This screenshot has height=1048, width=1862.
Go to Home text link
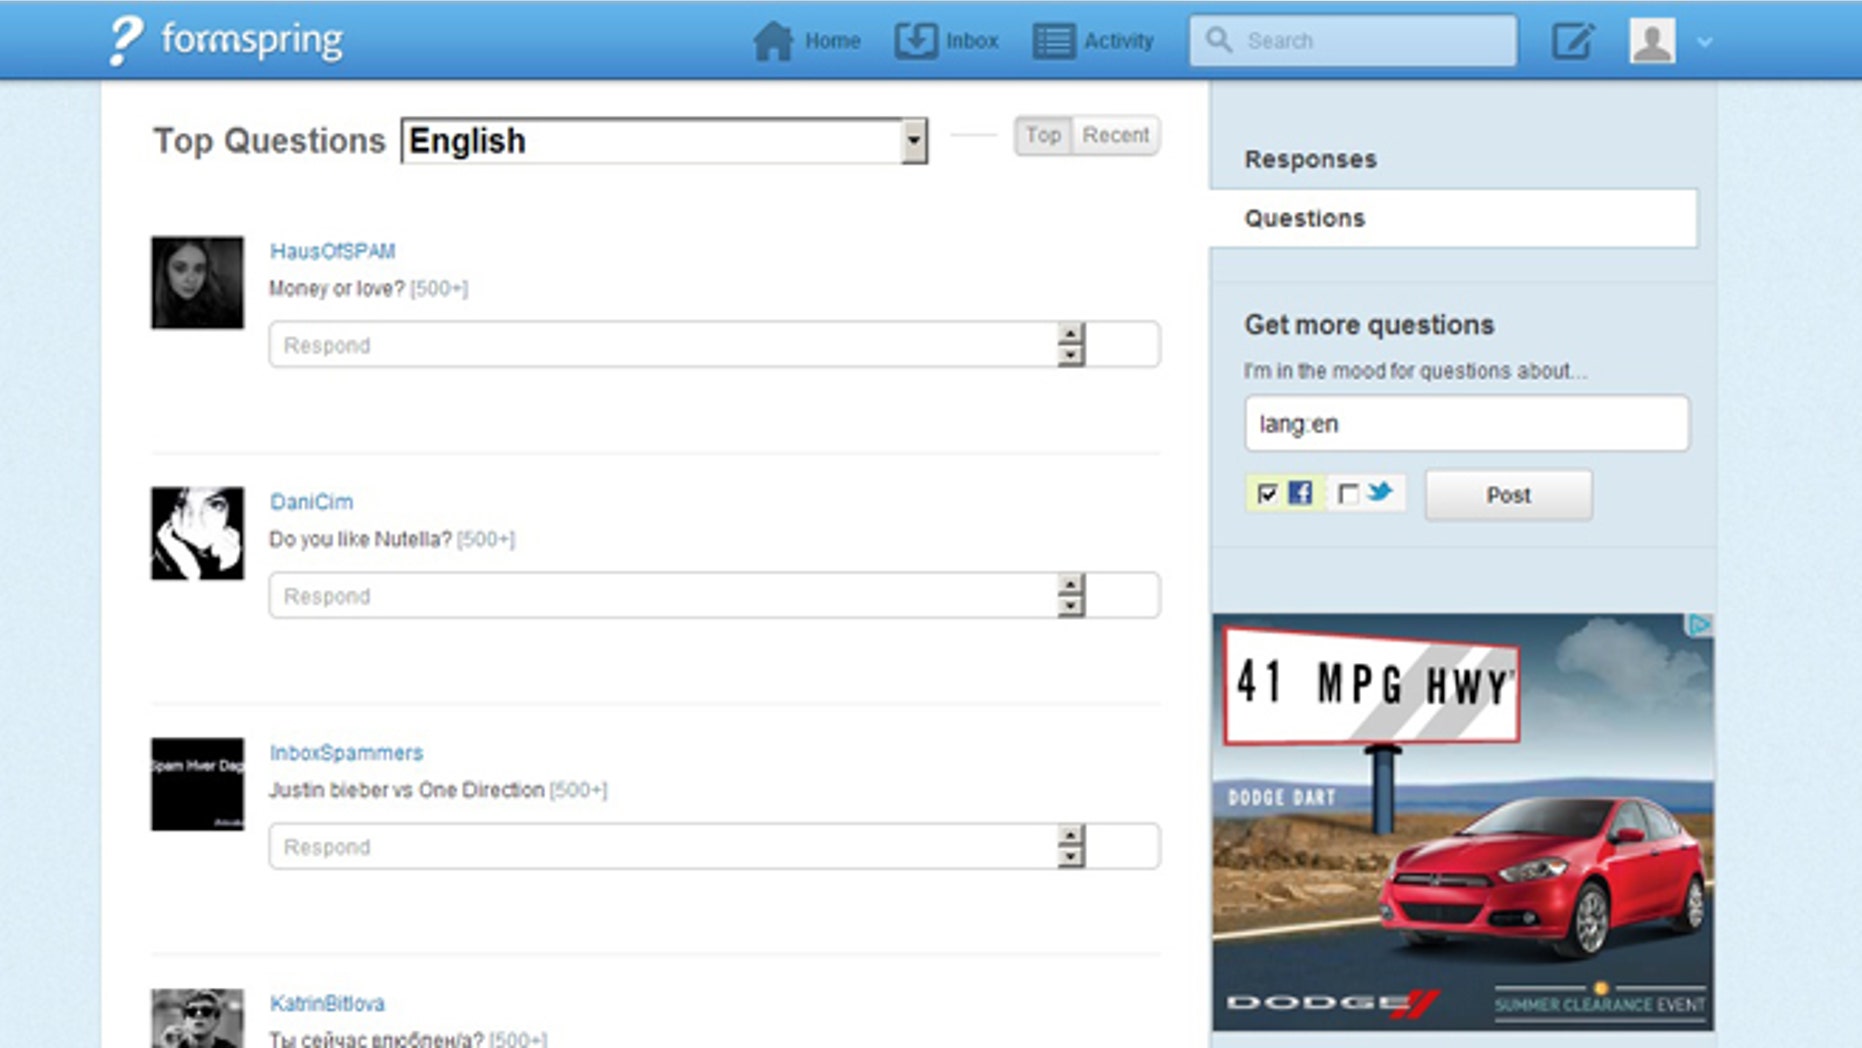(x=833, y=41)
